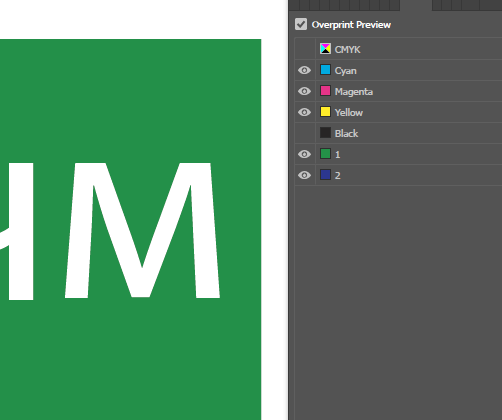Select the spot color row labeled 2
This screenshot has width=502, height=420.
tap(338, 176)
